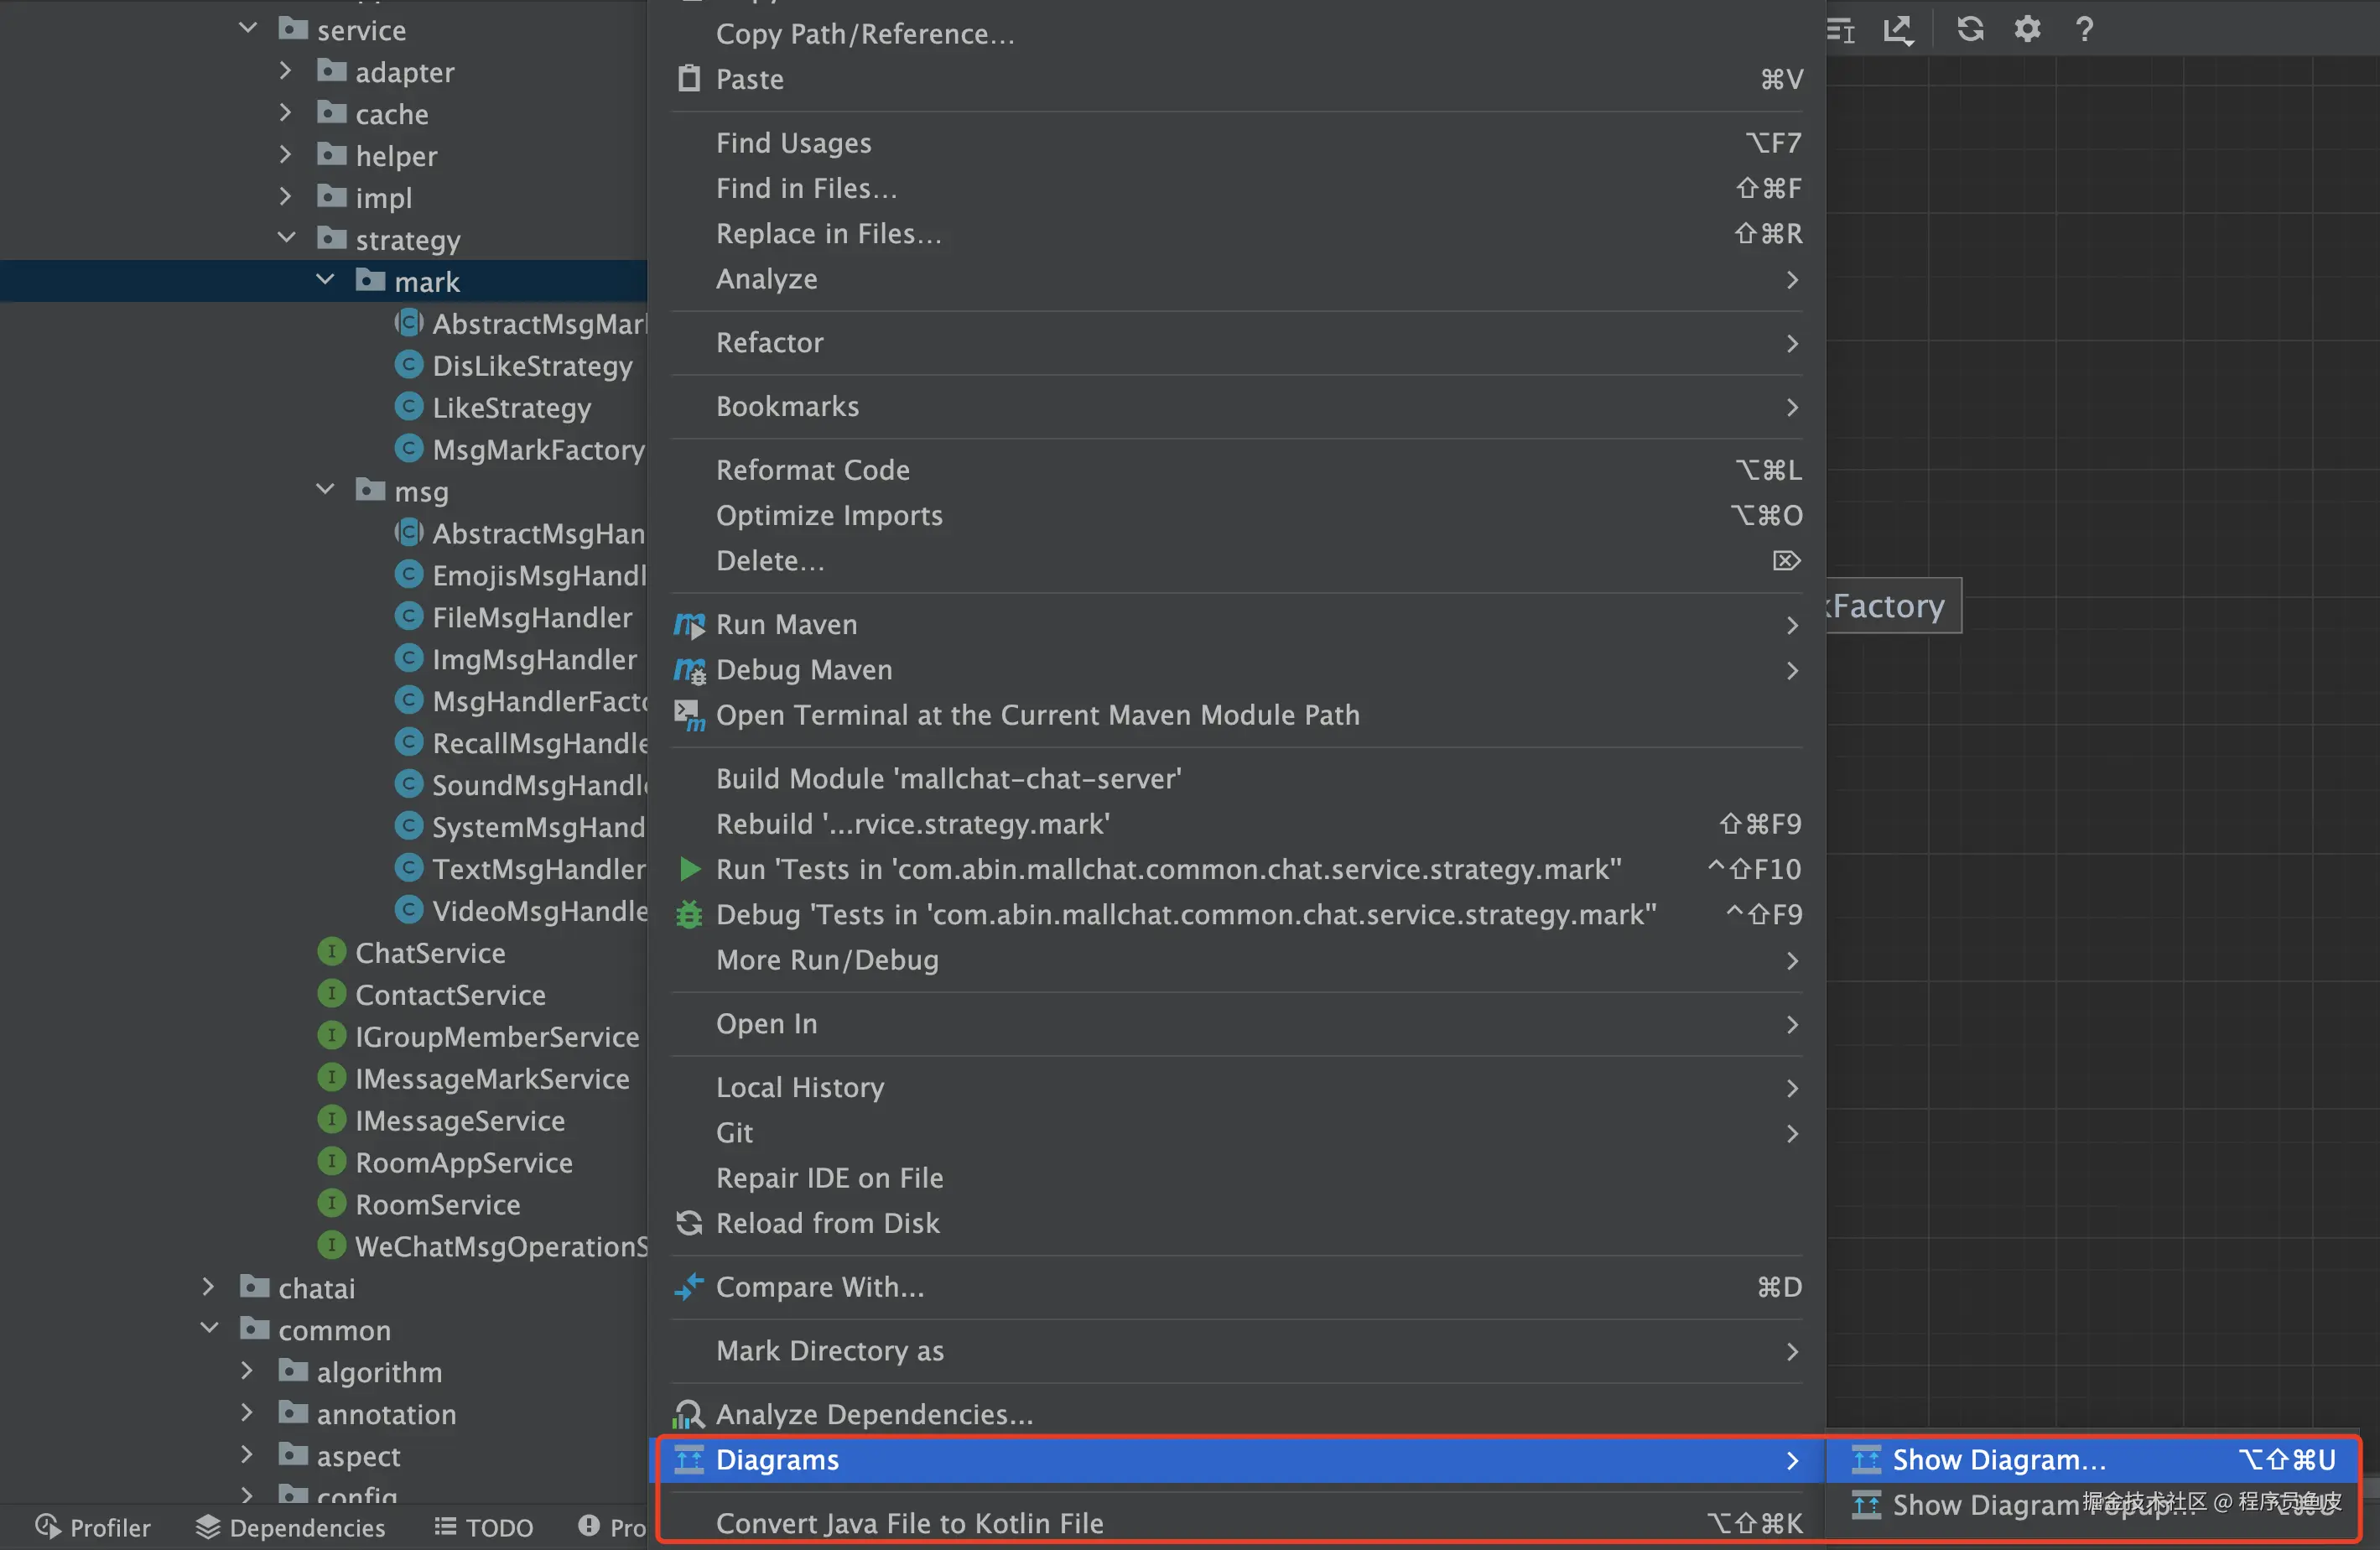This screenshot has height=1550, width=2380.
Task: Click Show Diagram... submenu item
Action: click(1998, 1459)
